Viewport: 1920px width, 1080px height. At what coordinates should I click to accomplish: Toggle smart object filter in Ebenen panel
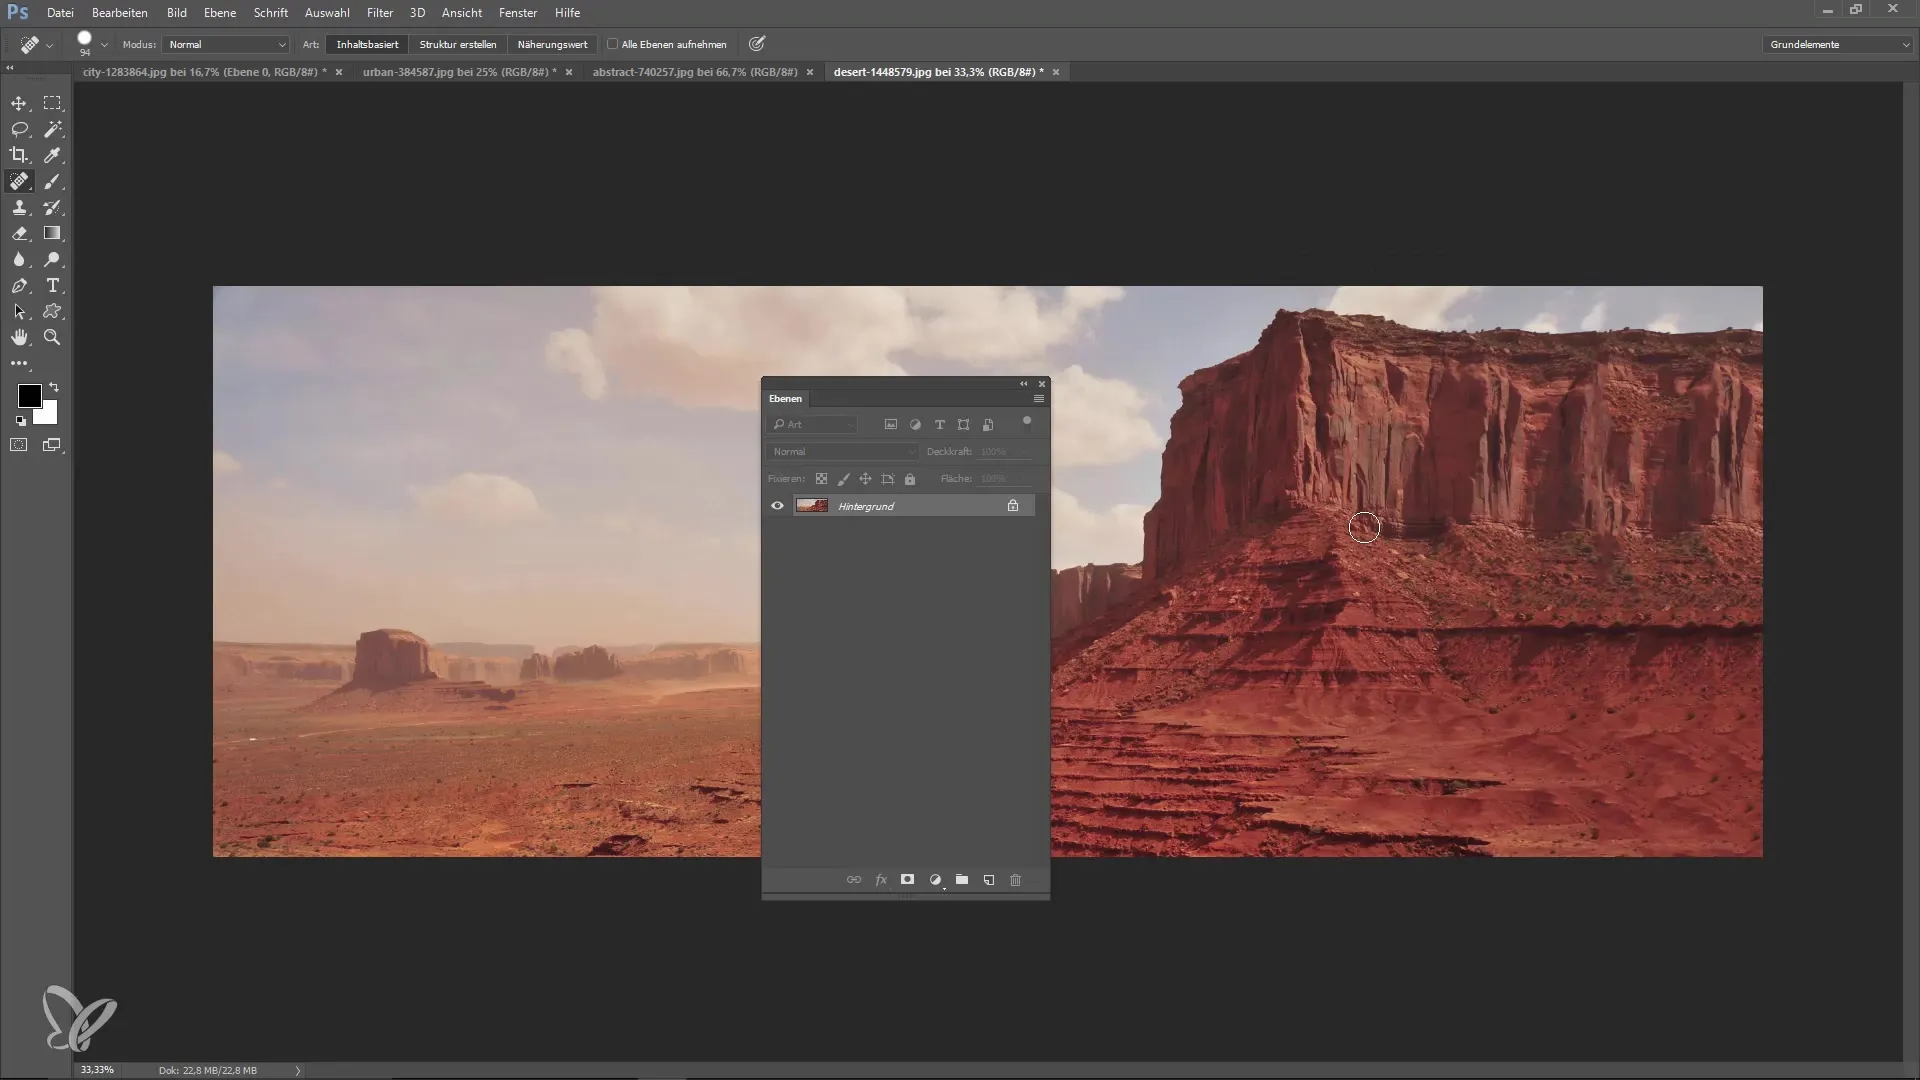pyautogui.click(x=988, y=425)
